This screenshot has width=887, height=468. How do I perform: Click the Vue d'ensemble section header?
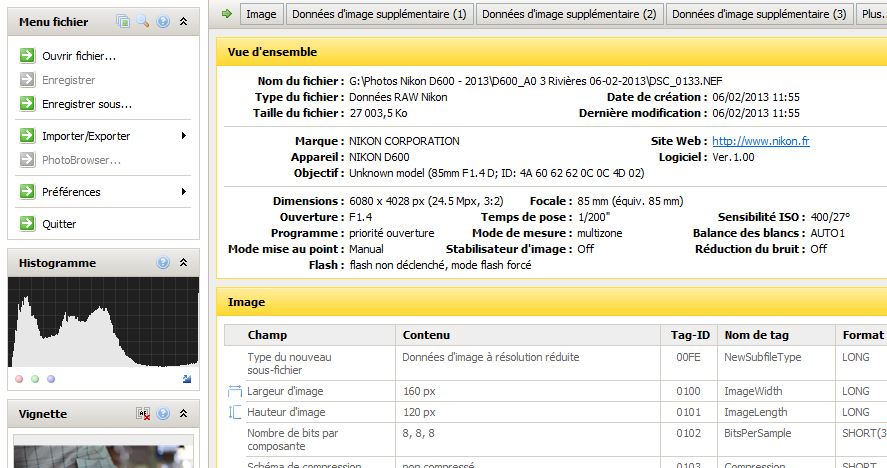coord(552,52)
